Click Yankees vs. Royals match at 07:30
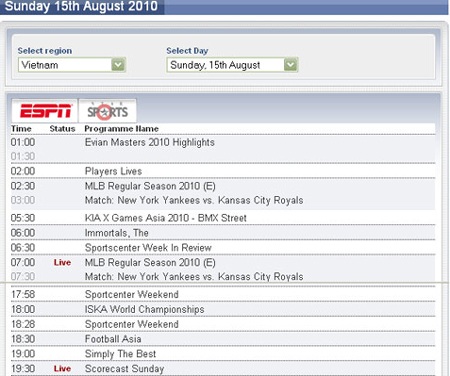Screen dimensions: 450x376 coord(194,277)
